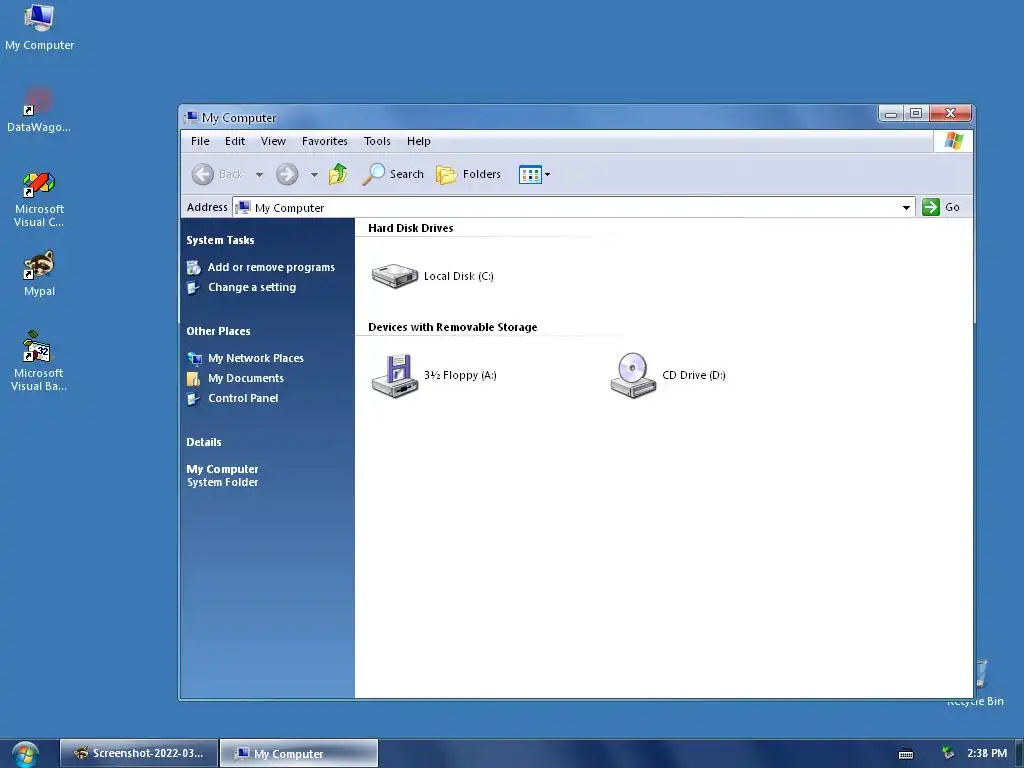Click the Forward navigation arrow

pyautogui.click(x=287, y=174)
